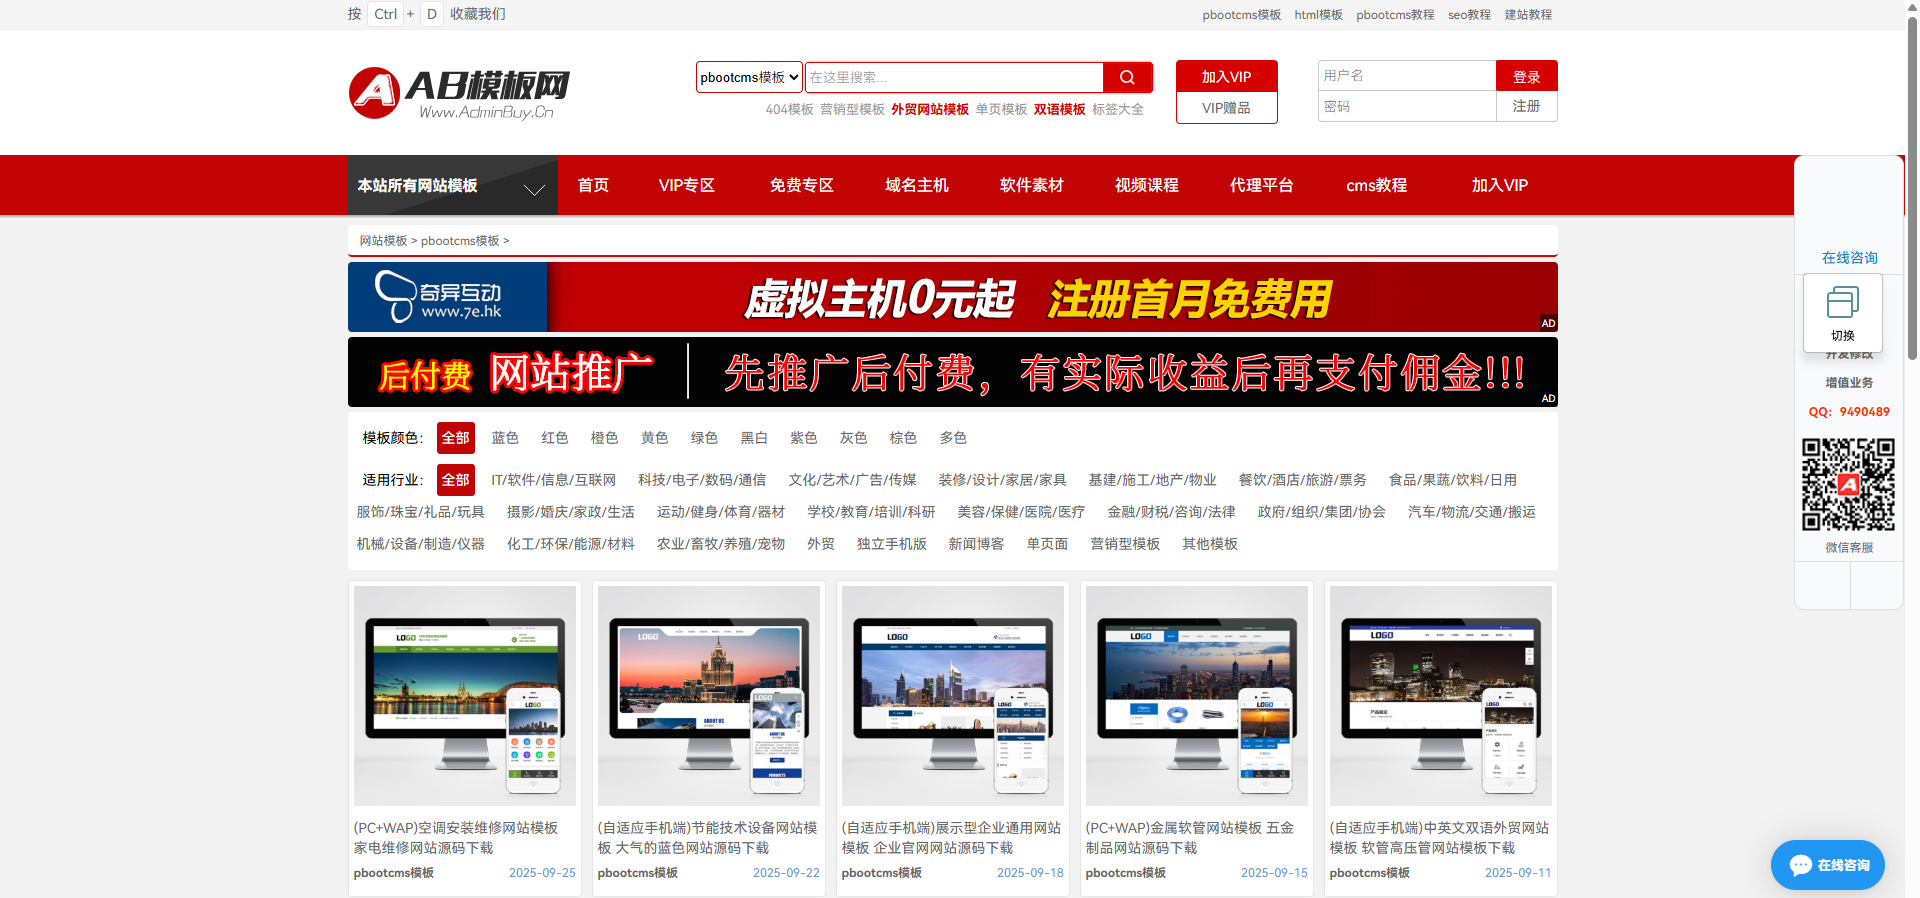This screenshot has width=1920, height=898.
Task: Filter templates by 黑白 color
Action: tap(754, 438)
